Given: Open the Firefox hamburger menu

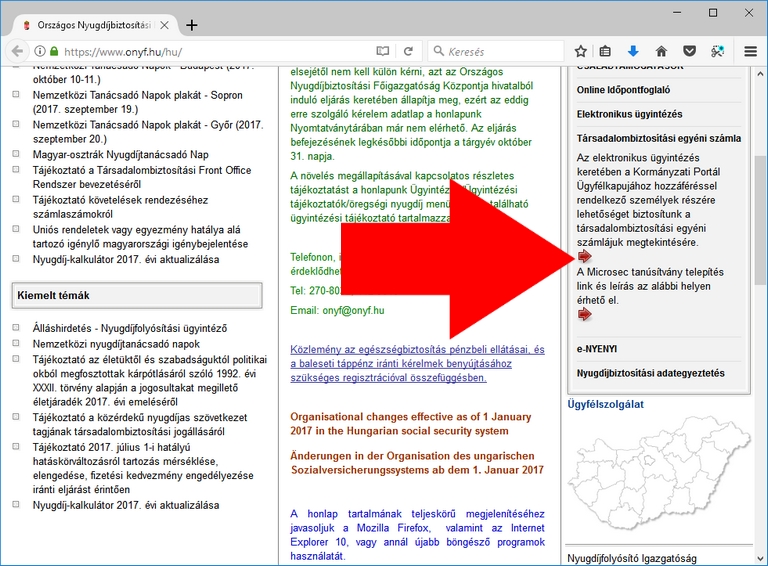Looking at the screenshot, I should click(750, 51).
